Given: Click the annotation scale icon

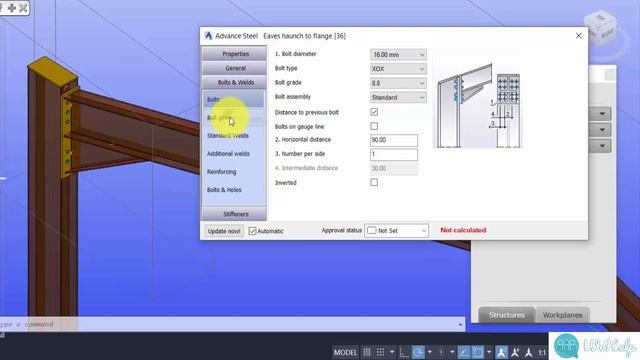Looking at the screenshot, I should [x=529, y=352].
